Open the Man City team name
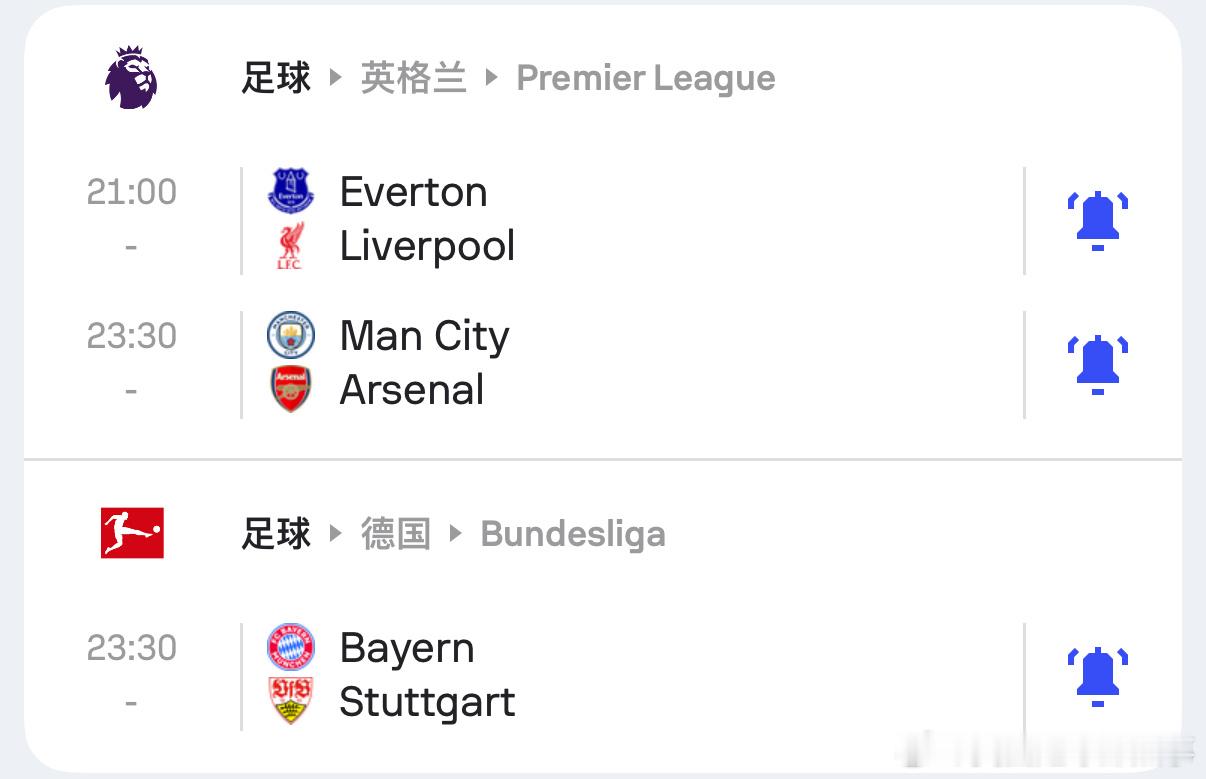The image size is (1206, 779). click(x=424, y=336)
